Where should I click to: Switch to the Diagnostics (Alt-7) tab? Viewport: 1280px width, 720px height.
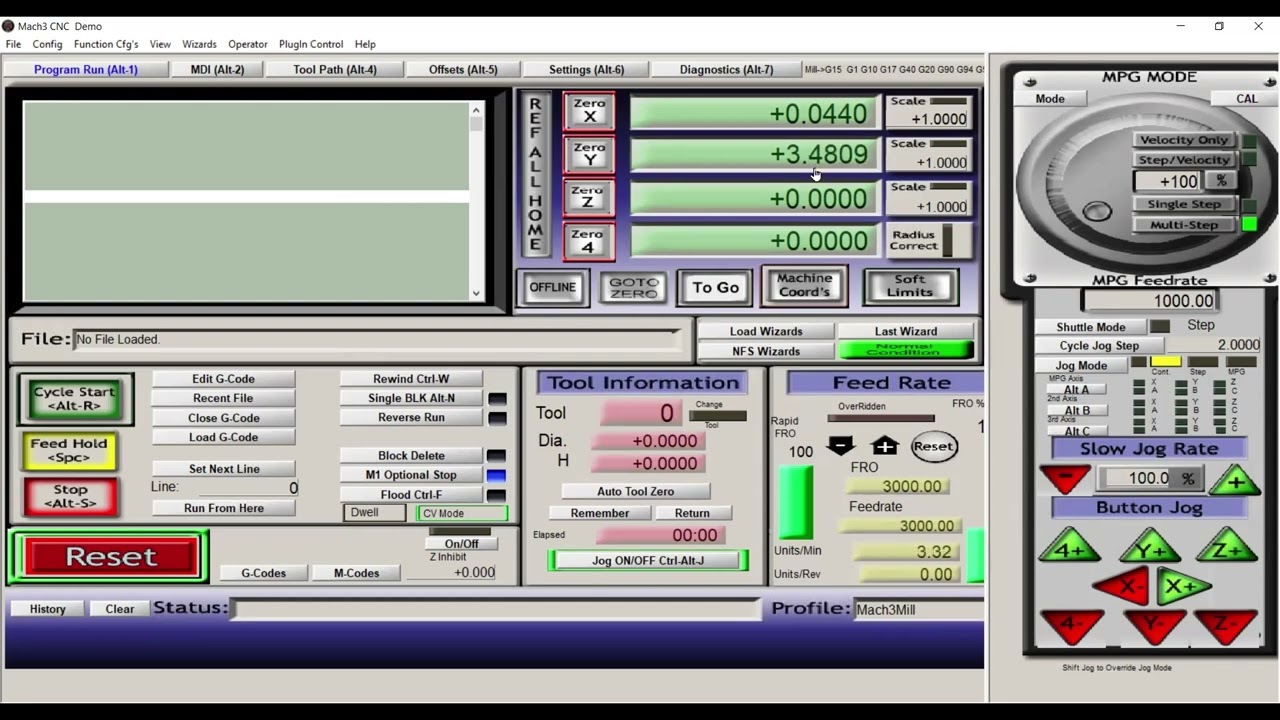pyautogui.click(x=726, y=69)
